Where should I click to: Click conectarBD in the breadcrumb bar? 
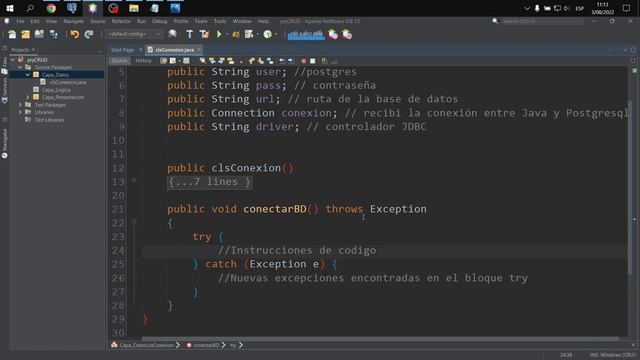click(x=206, y=345)
